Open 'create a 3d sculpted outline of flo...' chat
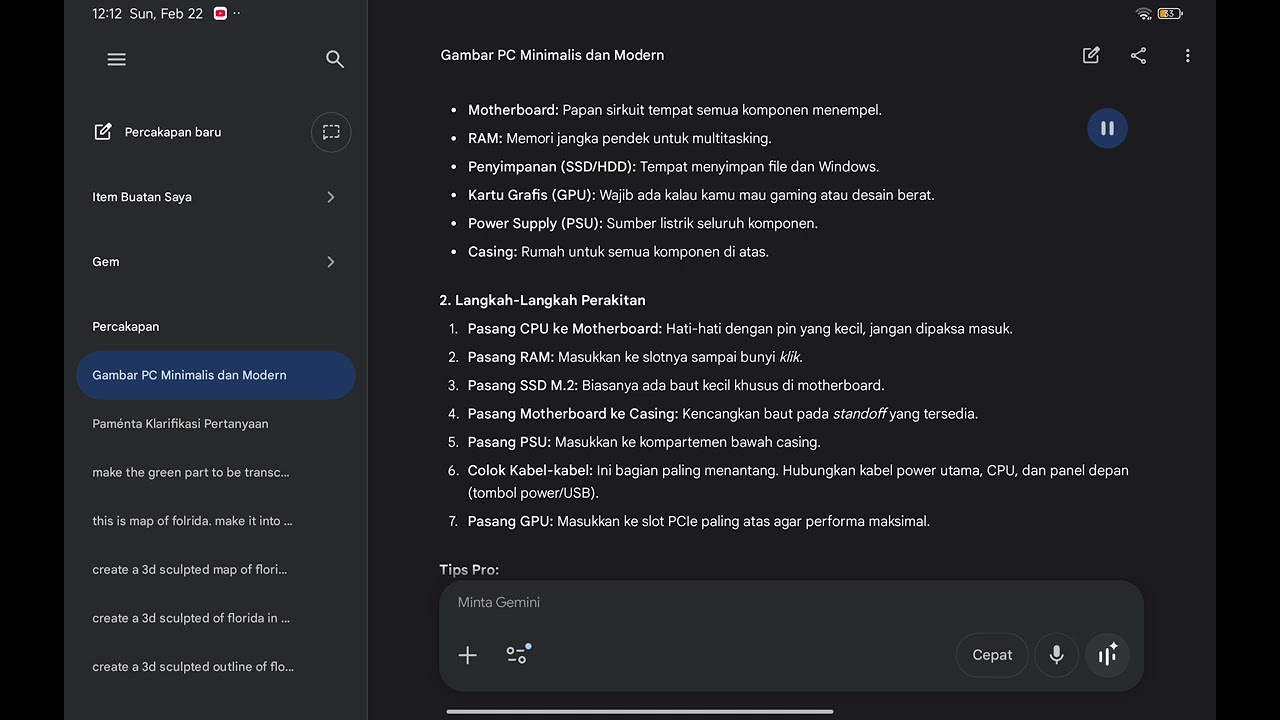1280x720 pixels. click(216, 667)
